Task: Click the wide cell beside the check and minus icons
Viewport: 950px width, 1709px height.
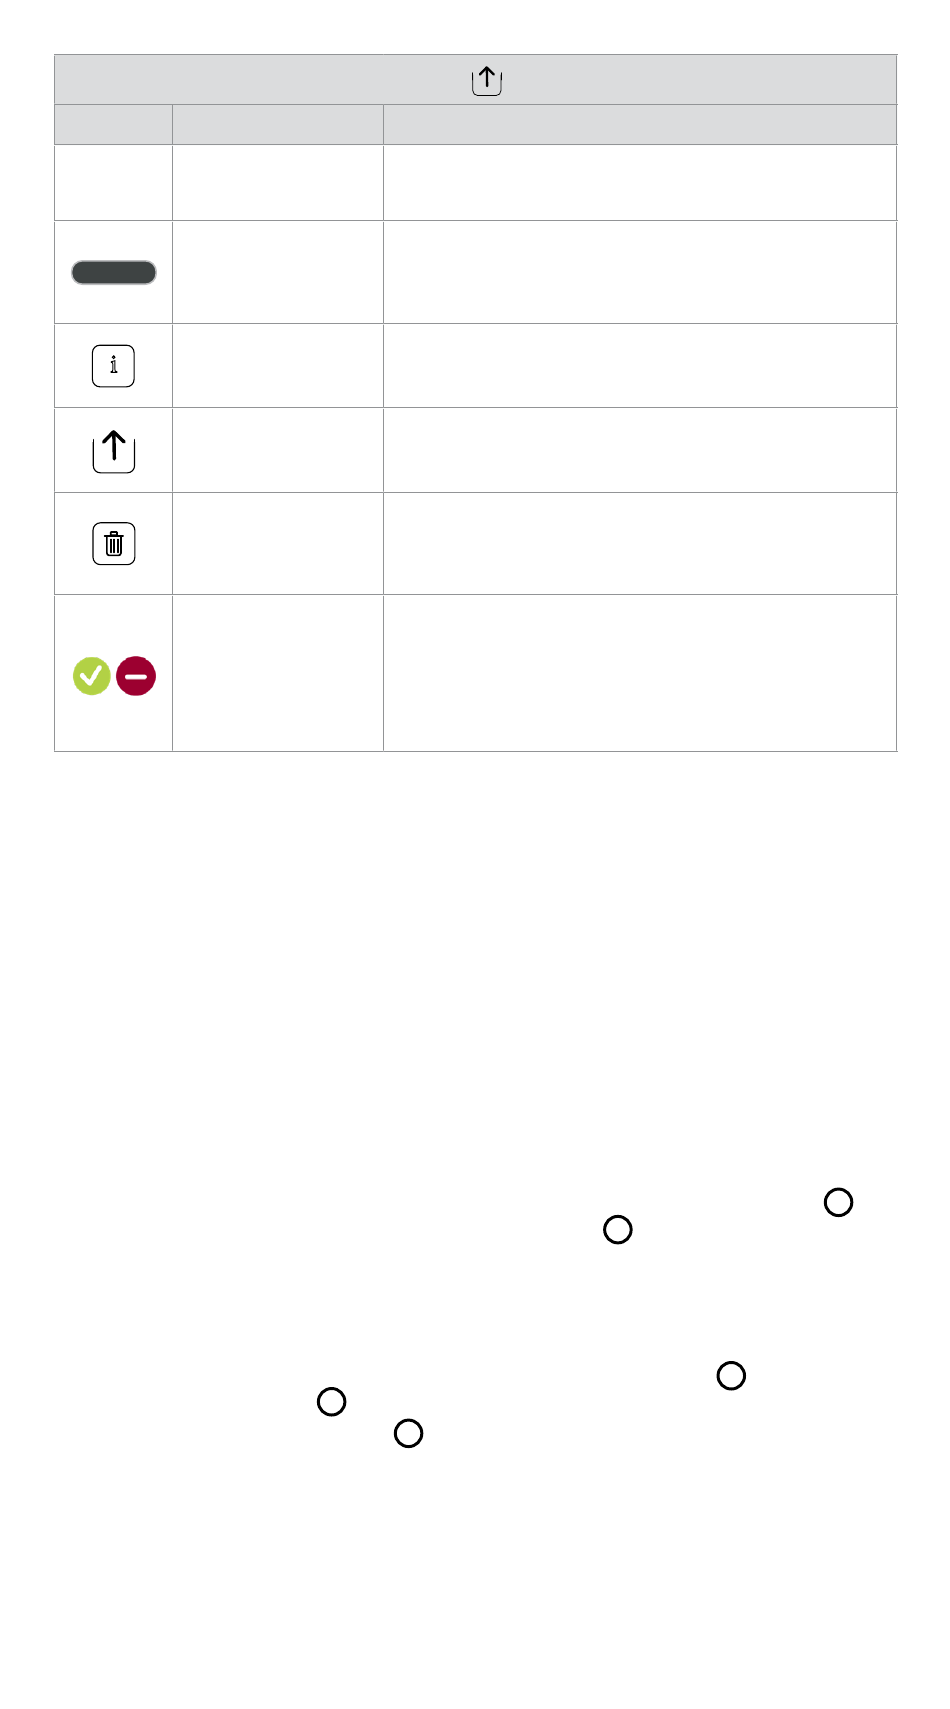Action: click(x=640, y=673)
